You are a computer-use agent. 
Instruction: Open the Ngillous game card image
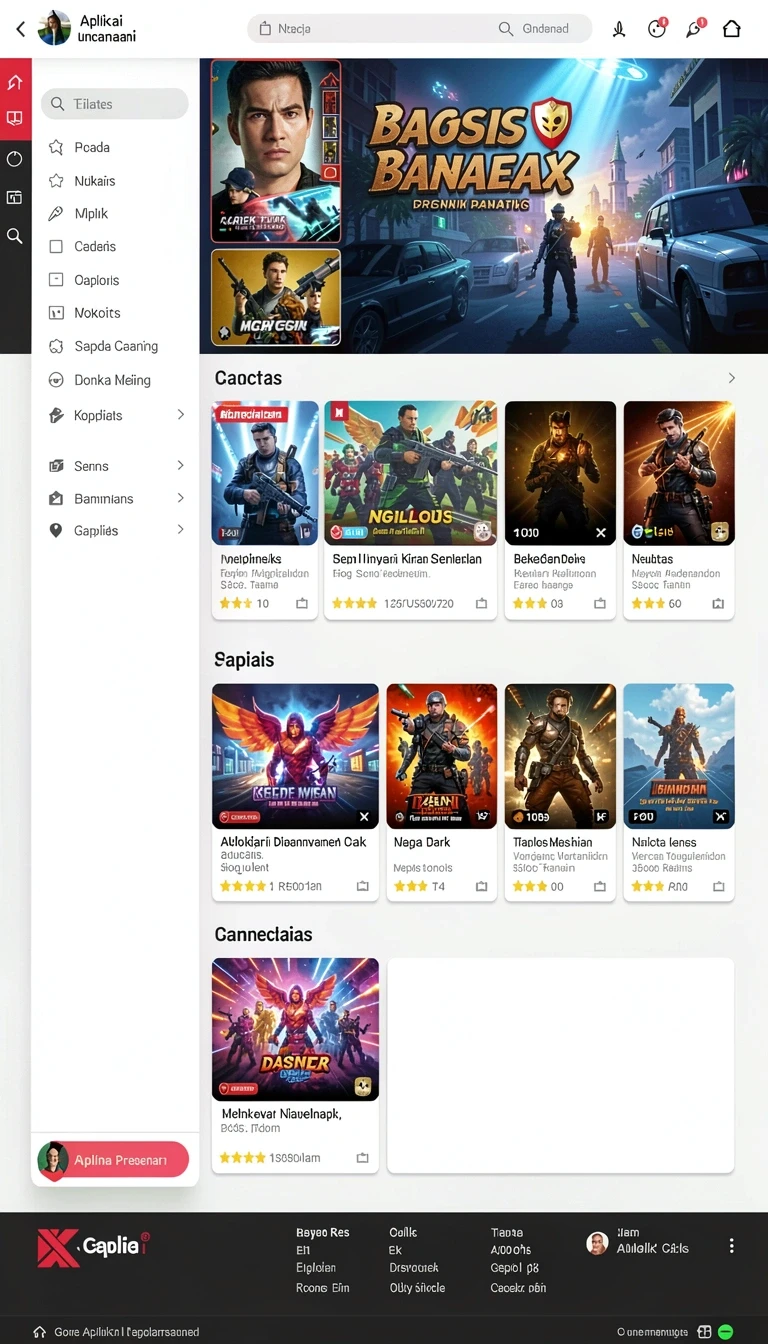(x=410, y=473)
